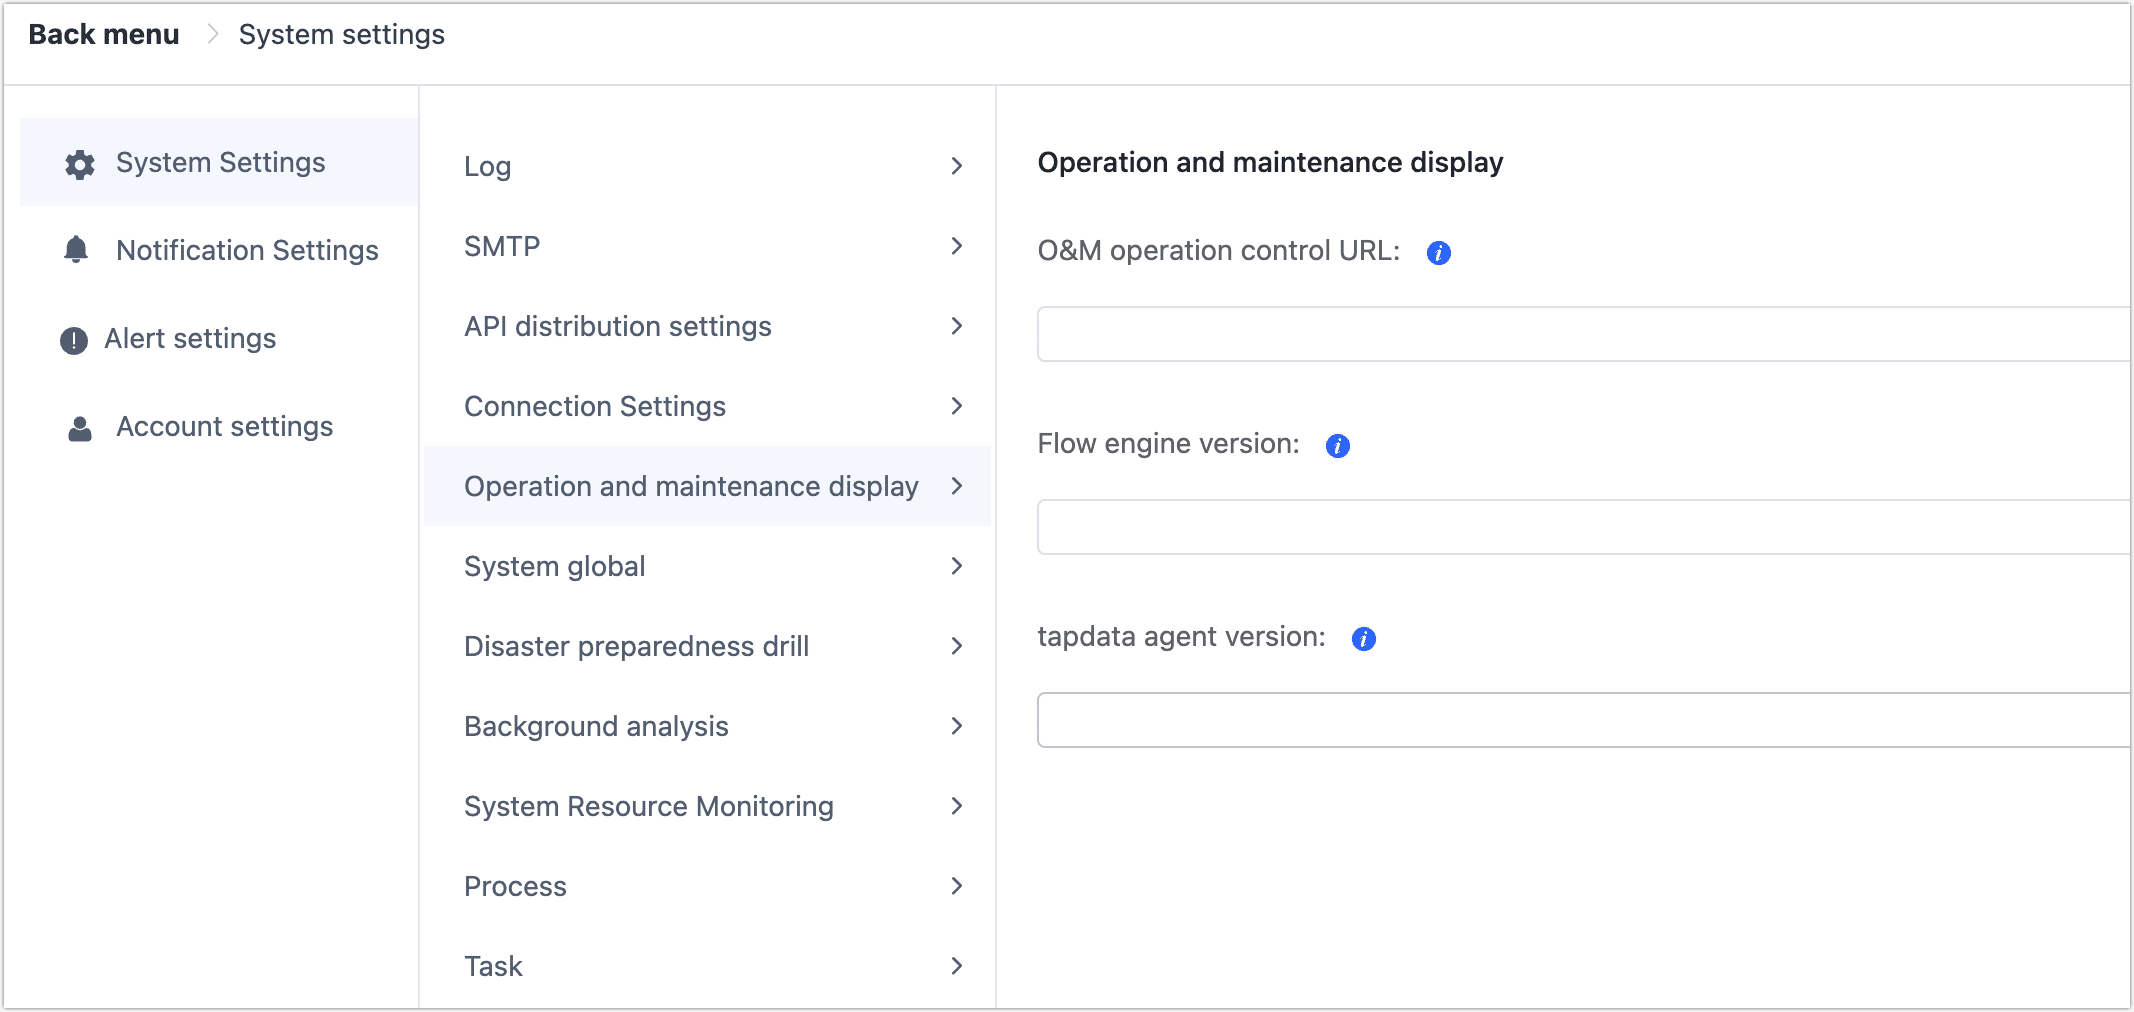Click the System Settings gear icon
2134x1012 pixels.
(x=78, y=162)
